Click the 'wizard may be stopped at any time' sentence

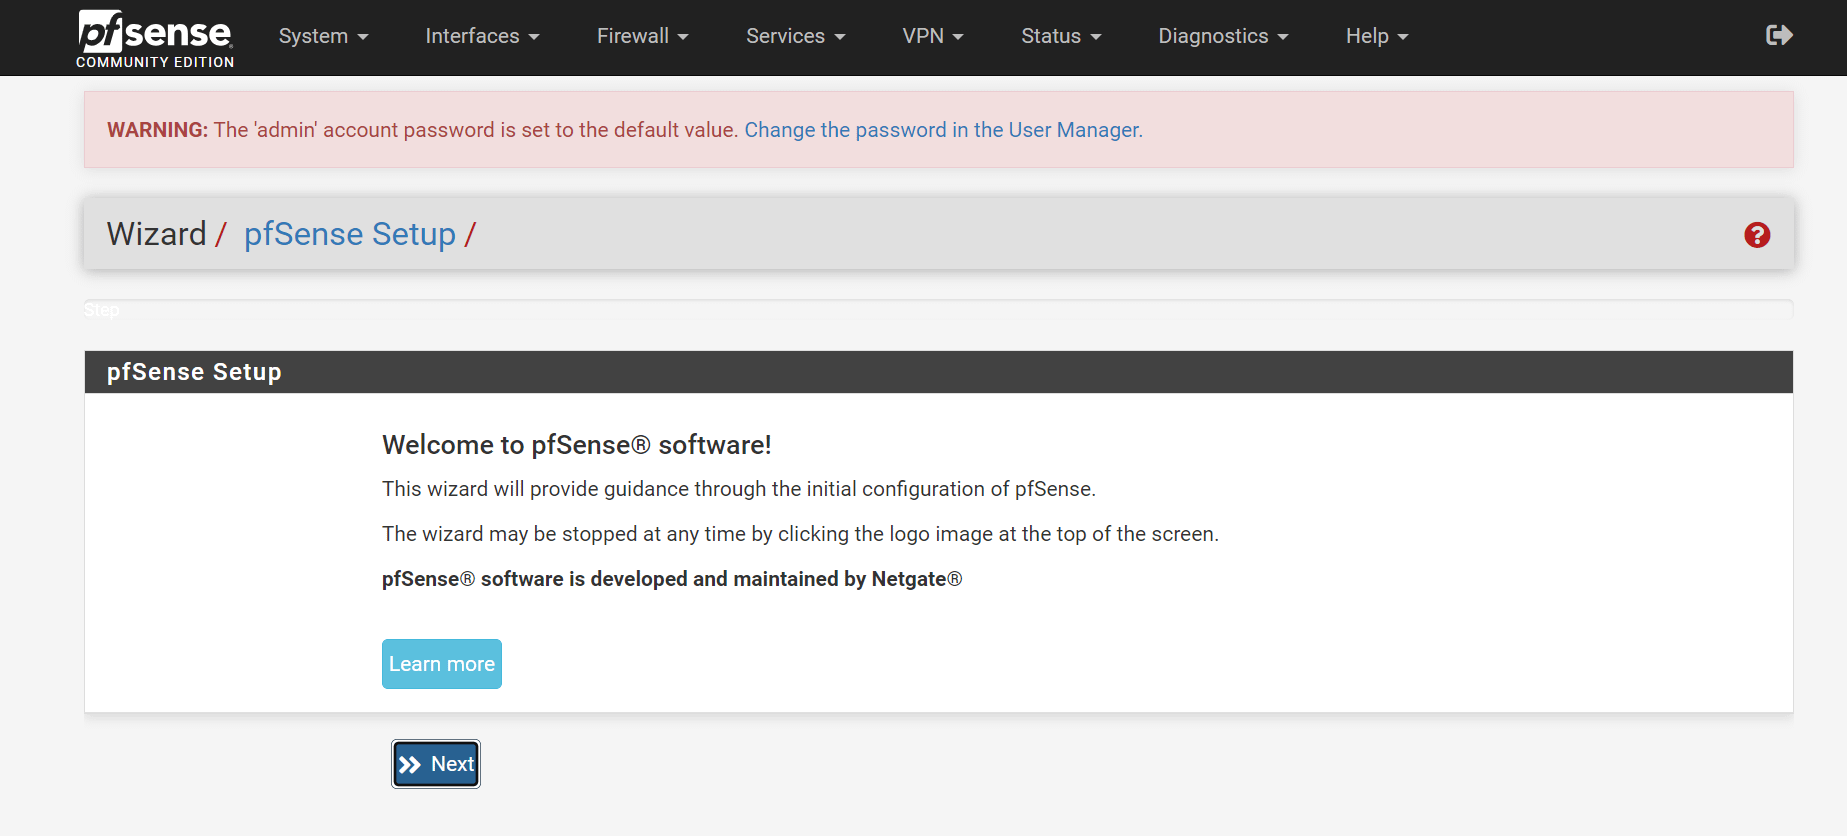pyautogui.click(x=800, y=534)
